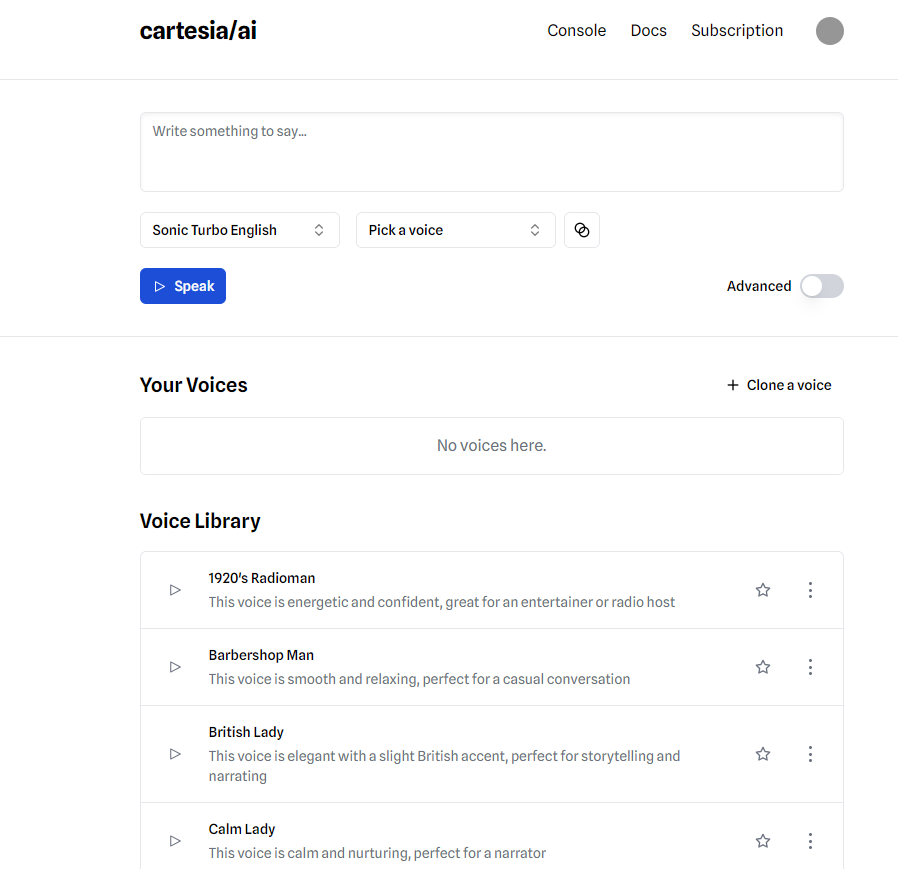Click Clone a voice

click(779, 385)
